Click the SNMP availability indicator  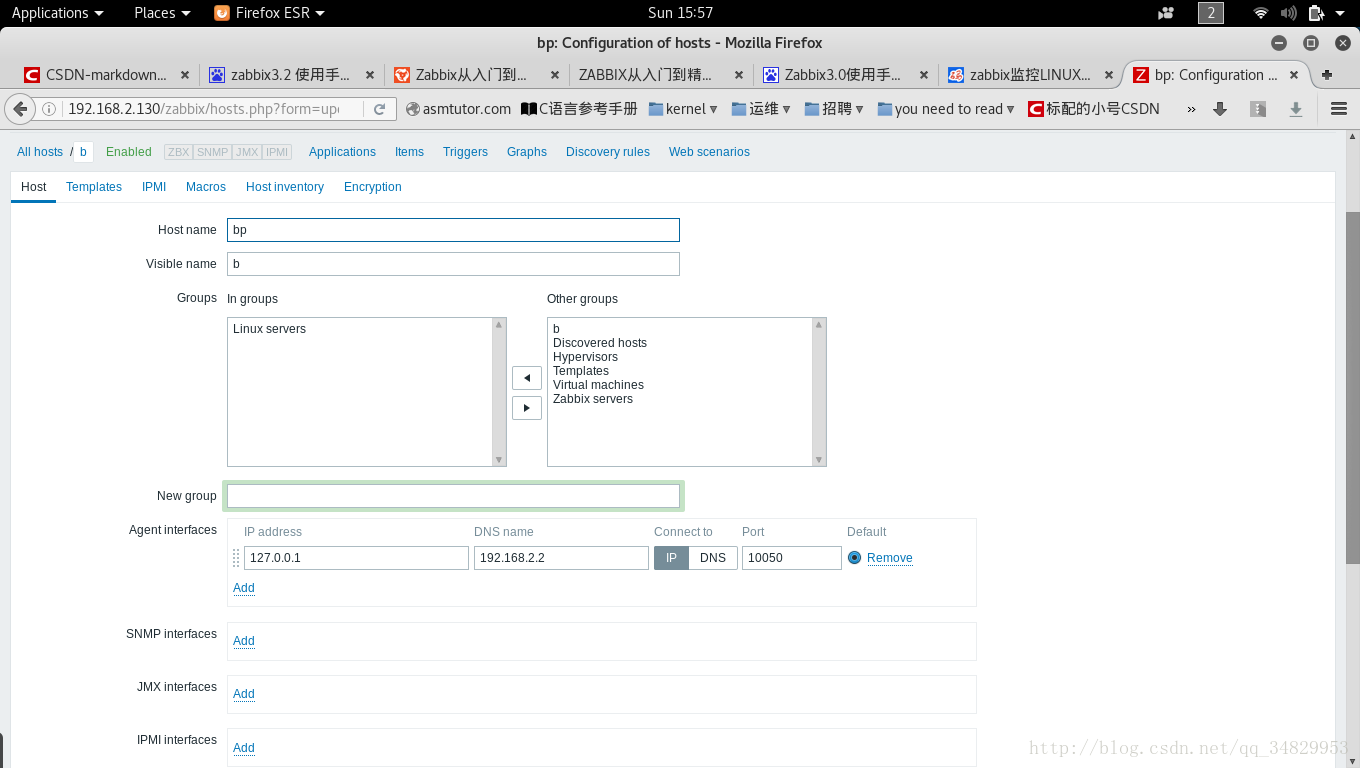click(212, 152)
